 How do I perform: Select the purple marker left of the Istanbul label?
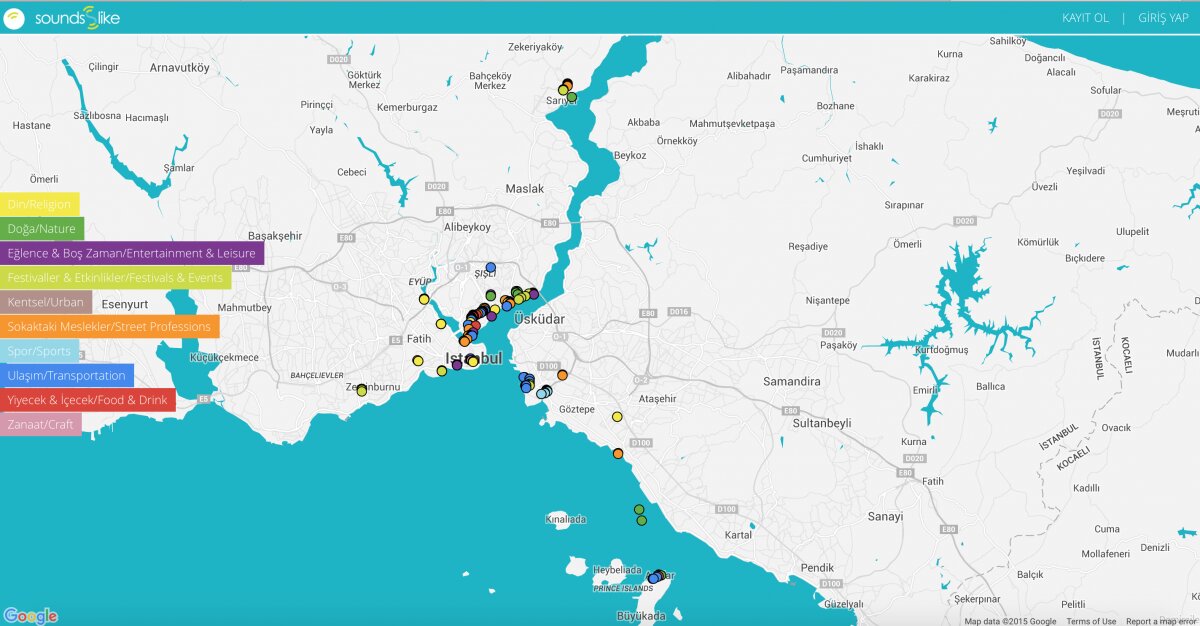(x=457, y=365)
